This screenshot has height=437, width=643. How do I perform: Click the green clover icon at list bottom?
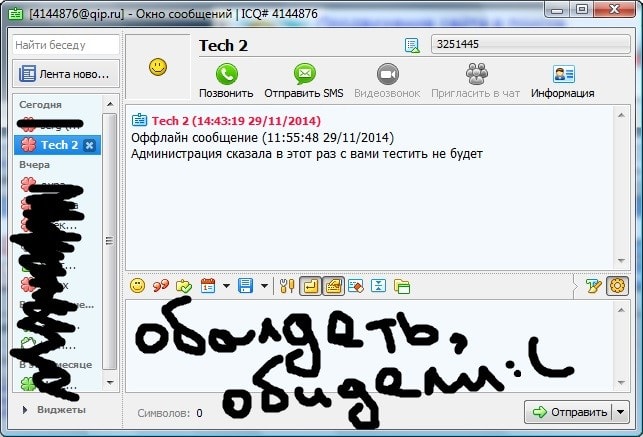click(28, 384)
